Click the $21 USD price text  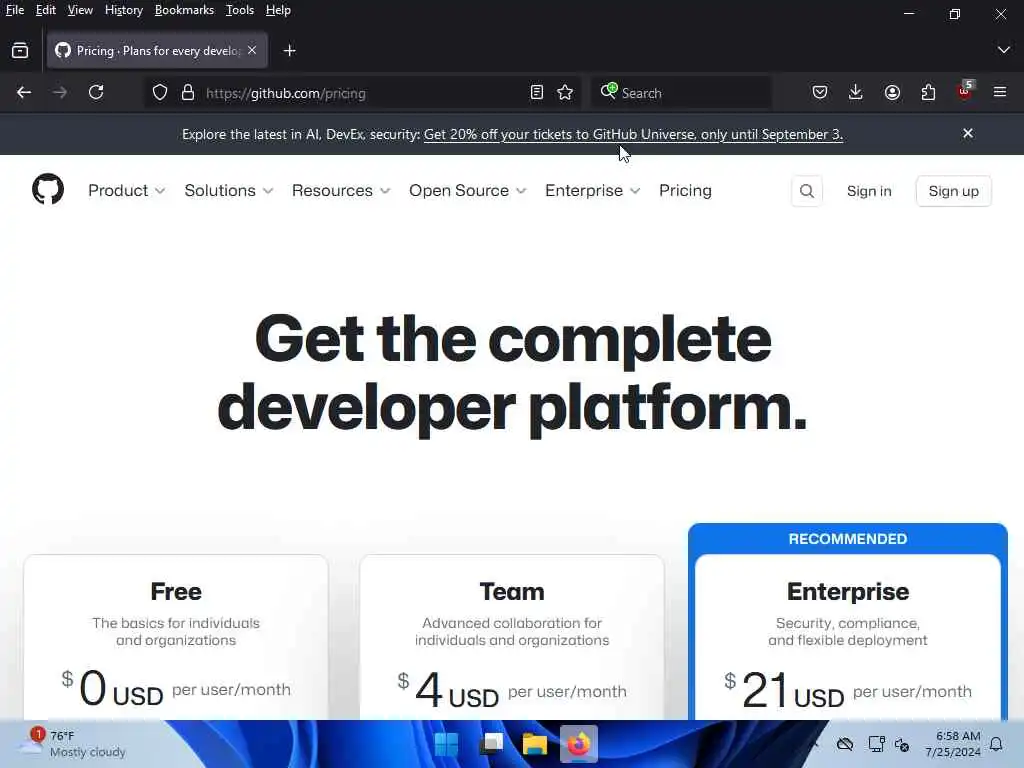tap(784, 691)
